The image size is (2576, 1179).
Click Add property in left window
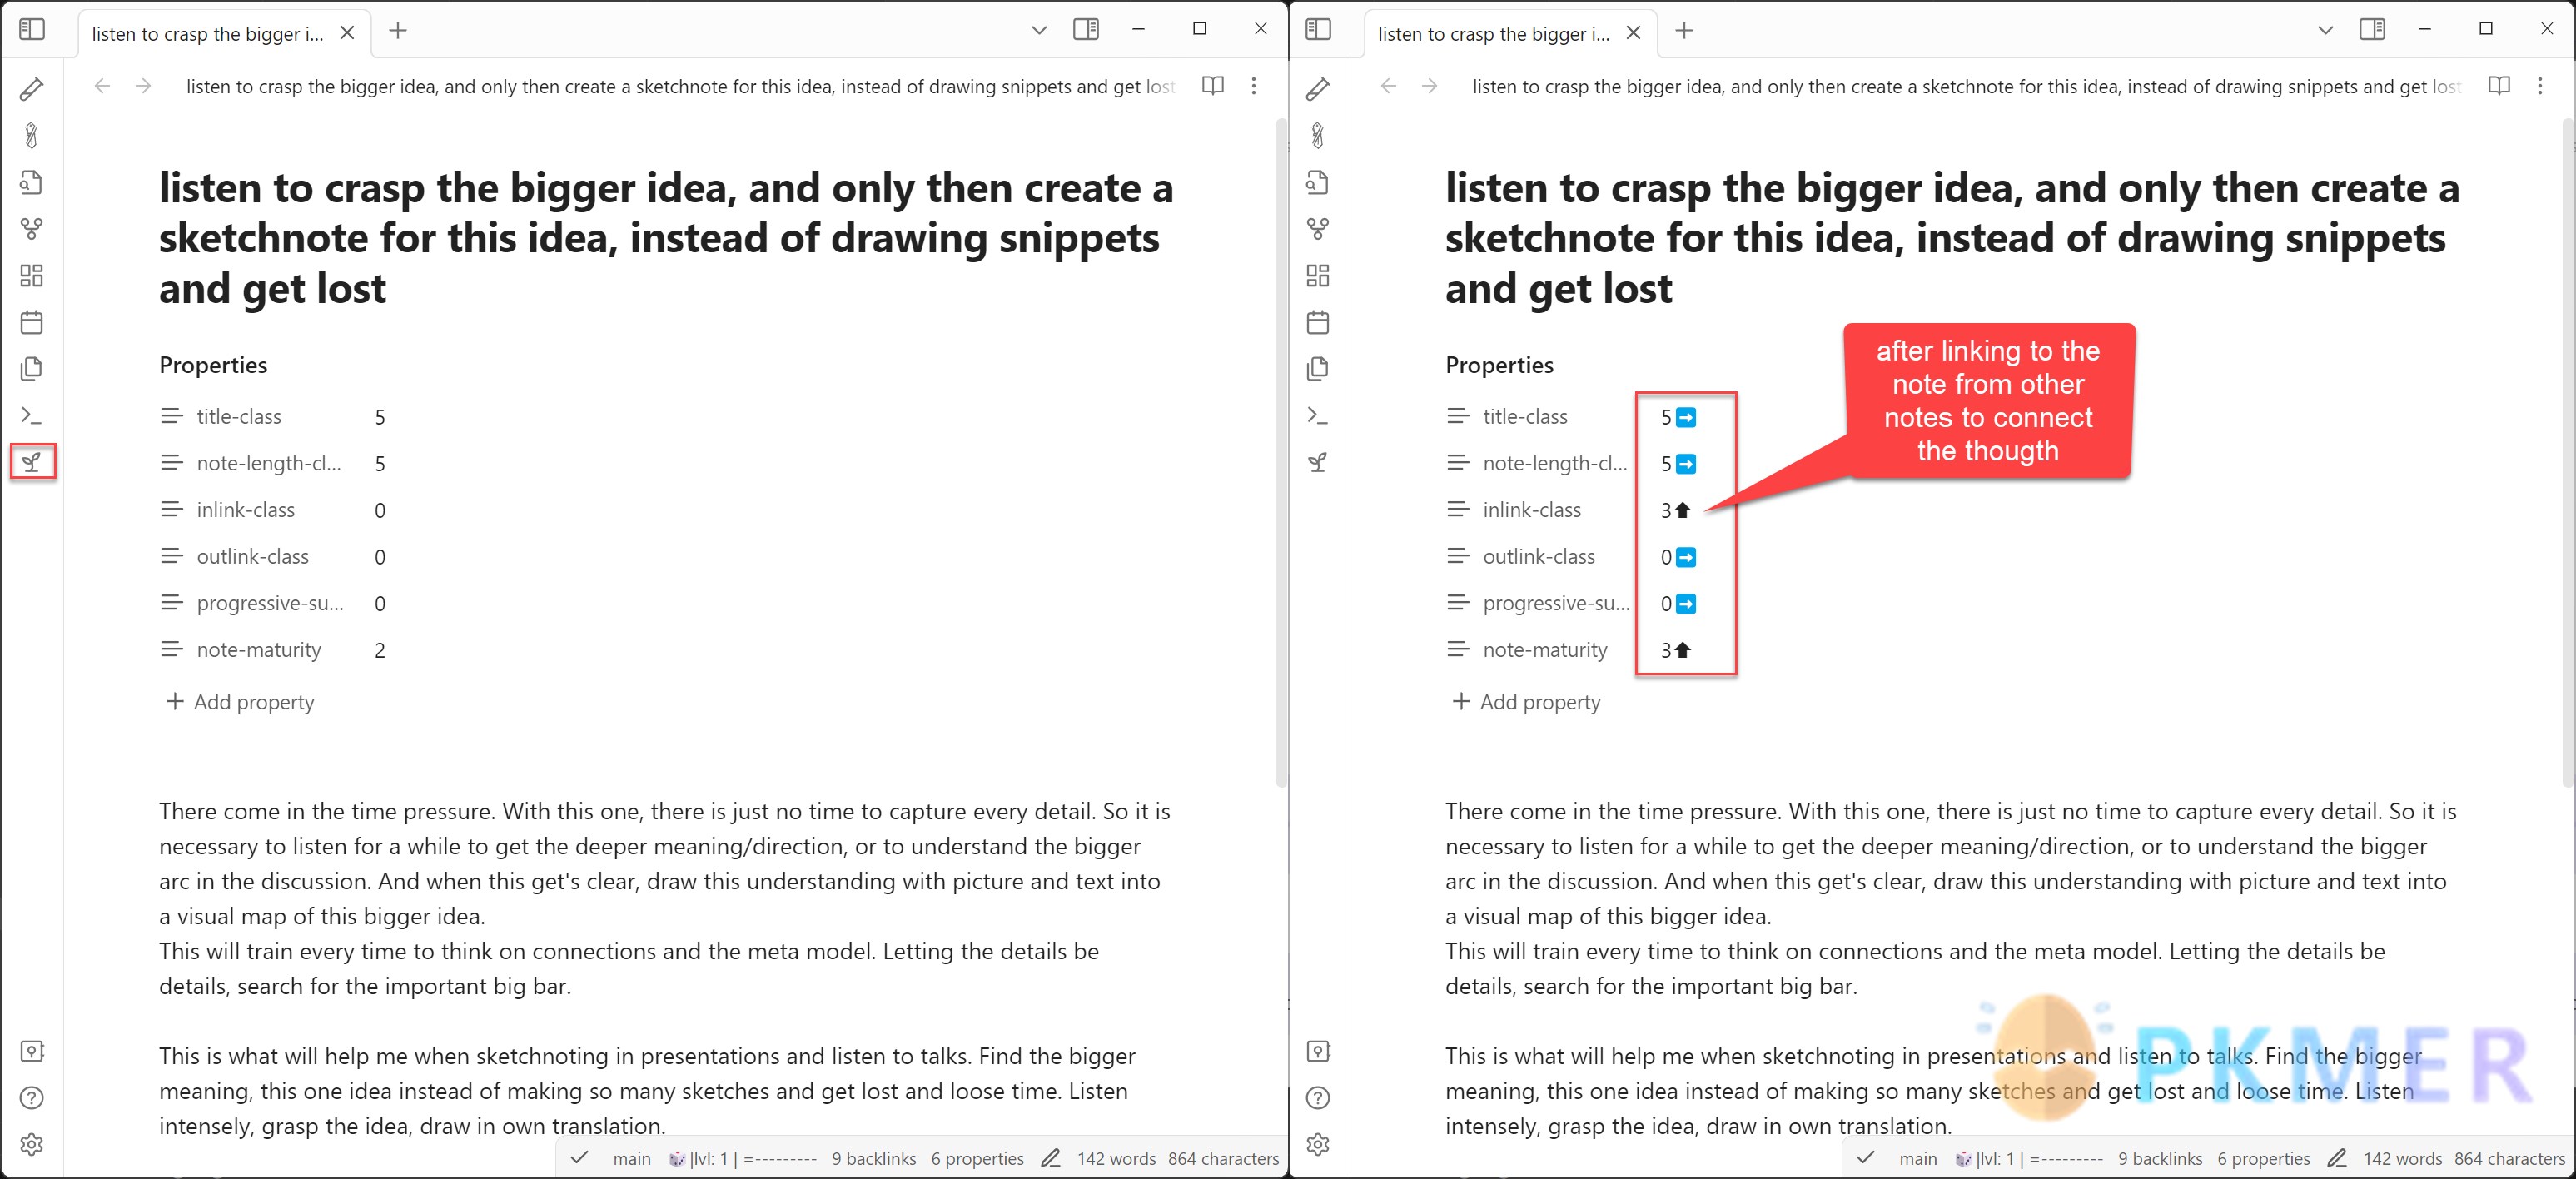click(x=240, y=702)
